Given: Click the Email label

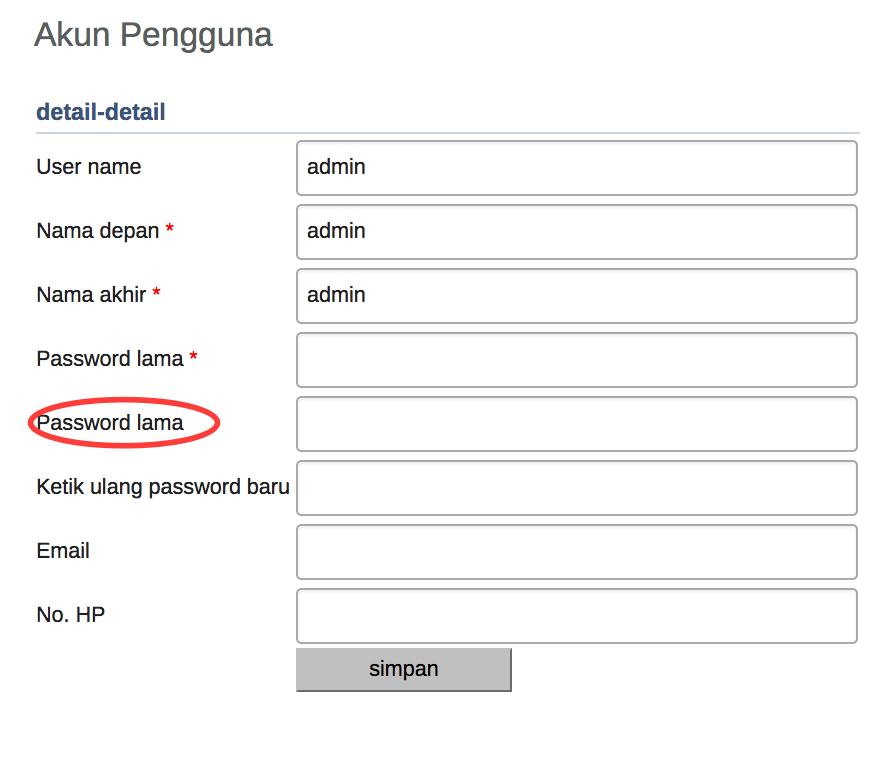Looking at the screenshot, I should pos(63,551).
